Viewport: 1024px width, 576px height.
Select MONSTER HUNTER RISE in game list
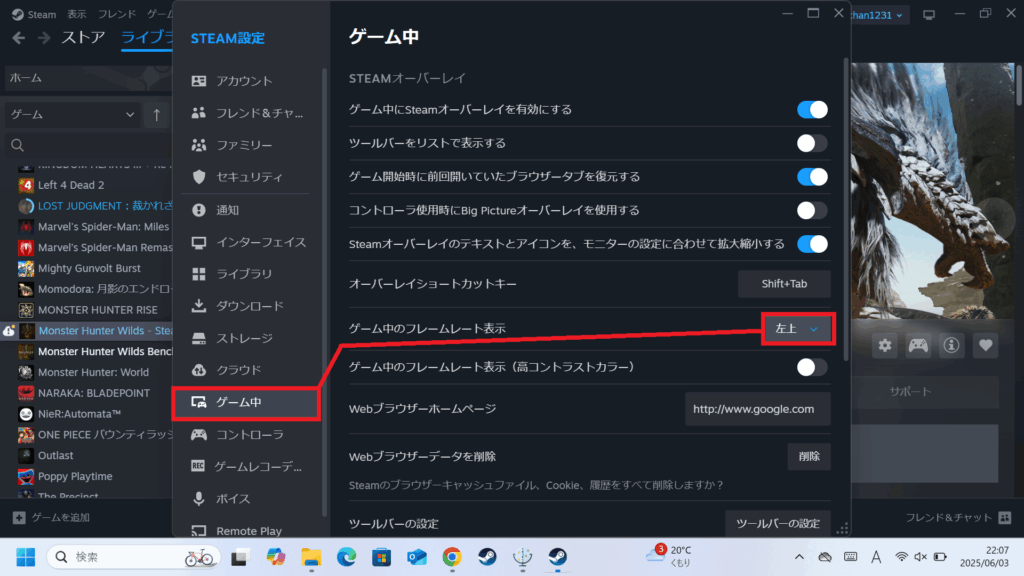pos(98,310)
